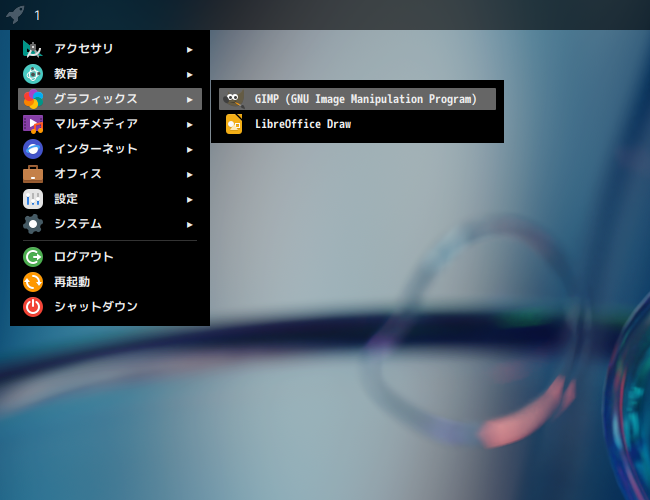
Task: Choose ログアウト from the menu
Action: click(x=110, y=257)
